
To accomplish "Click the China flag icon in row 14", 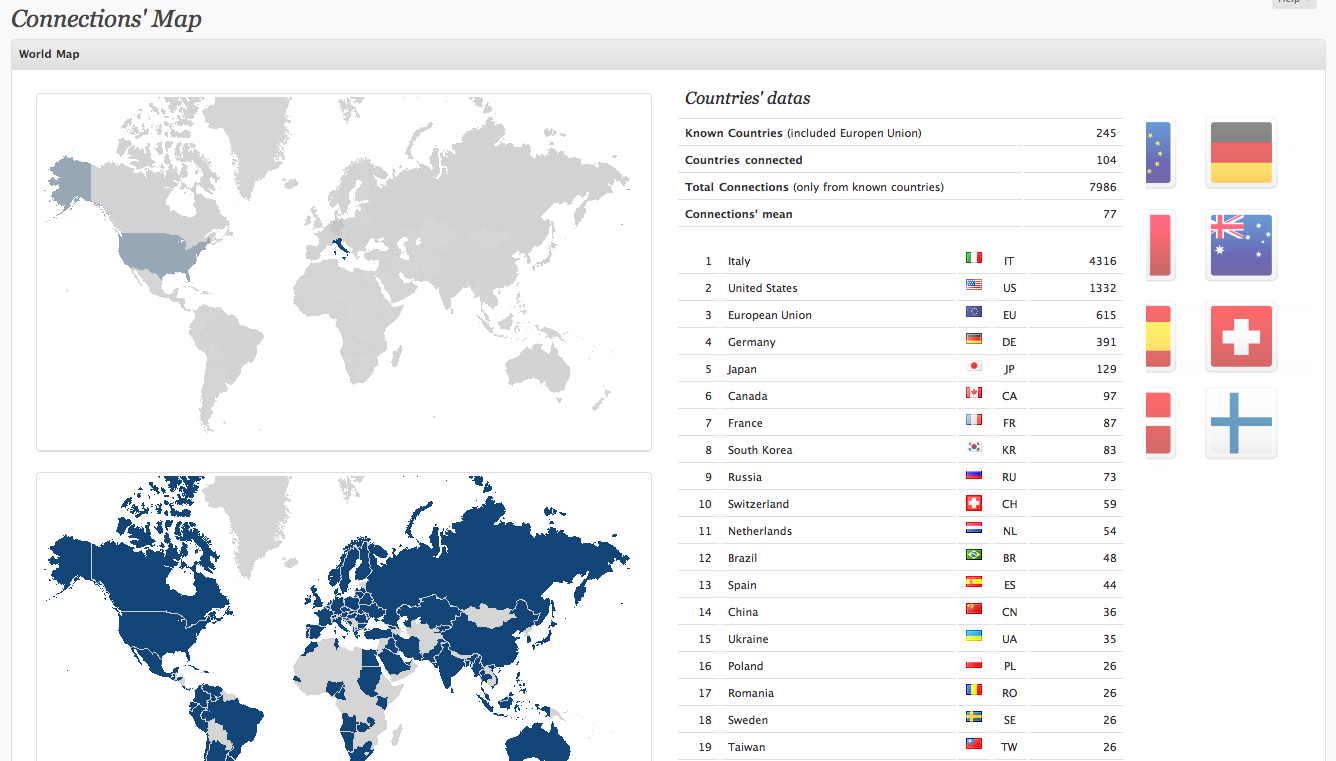I will tap(973, 609).
